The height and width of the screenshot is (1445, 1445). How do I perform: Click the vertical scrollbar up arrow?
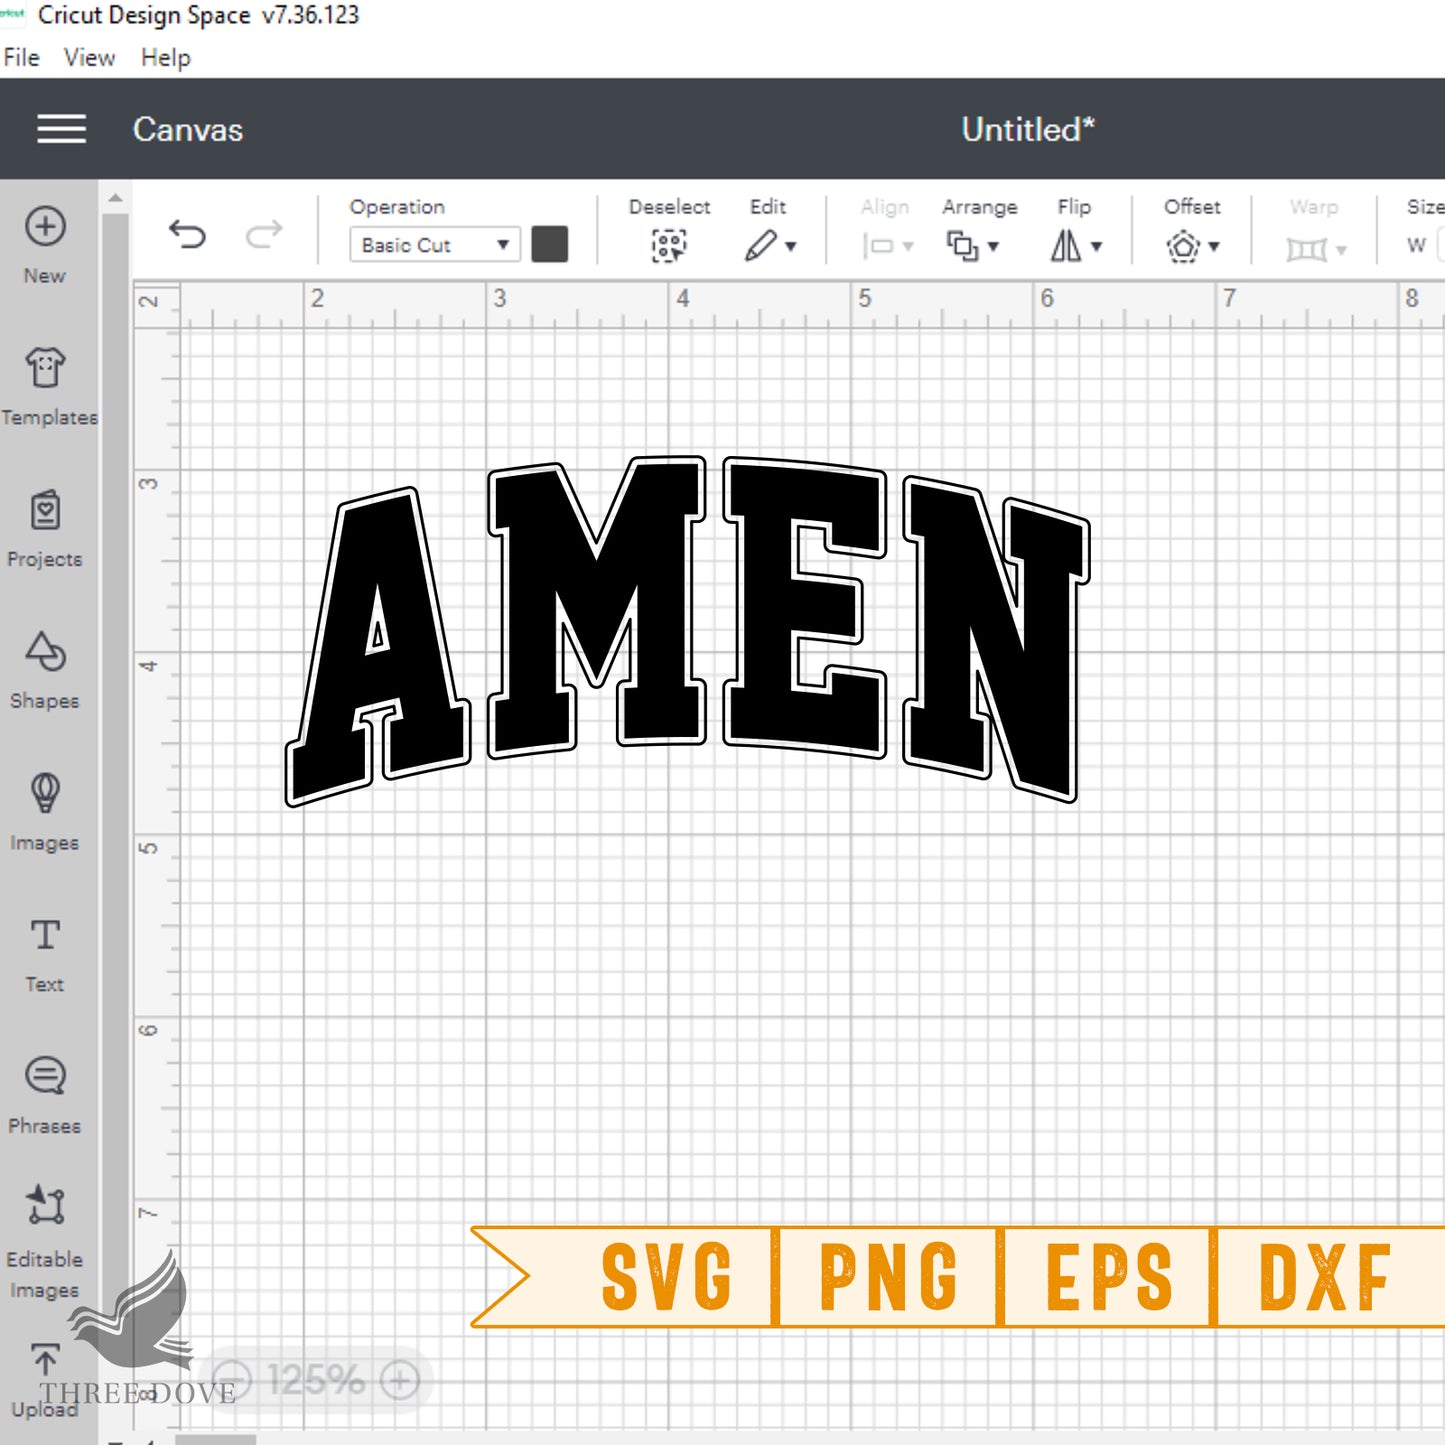pyautogui.click(x=116, y=198)
